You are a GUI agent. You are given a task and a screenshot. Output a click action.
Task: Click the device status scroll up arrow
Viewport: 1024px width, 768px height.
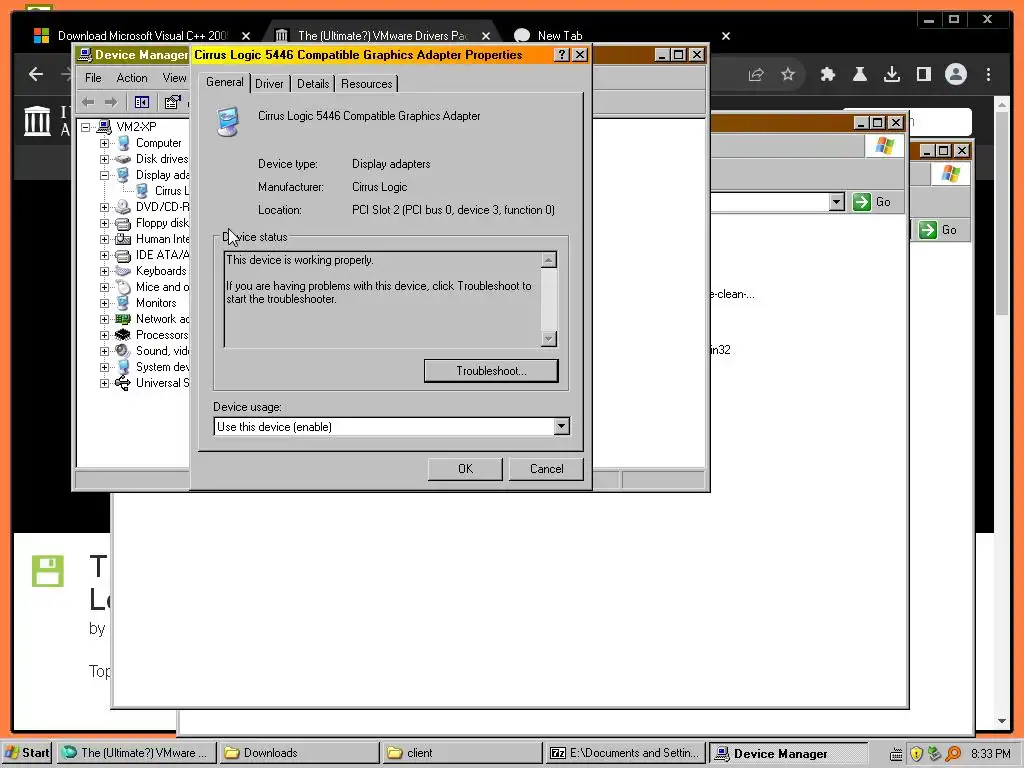[549, 260]
